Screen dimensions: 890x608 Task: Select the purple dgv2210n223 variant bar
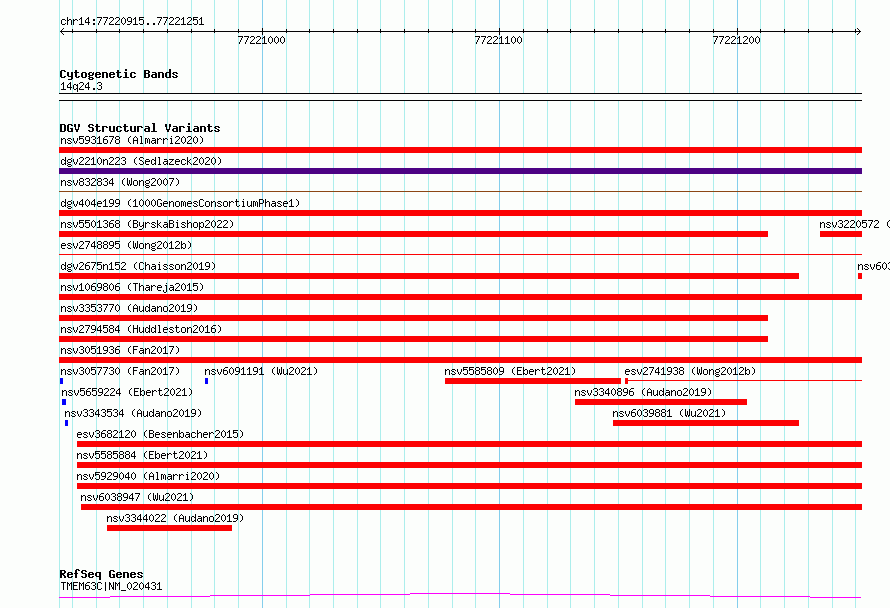click(460, 171)
